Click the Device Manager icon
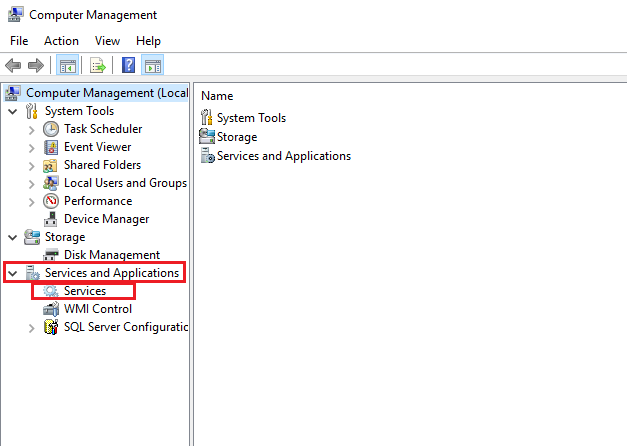The image size is (627, 446). [x=50, y=219]
